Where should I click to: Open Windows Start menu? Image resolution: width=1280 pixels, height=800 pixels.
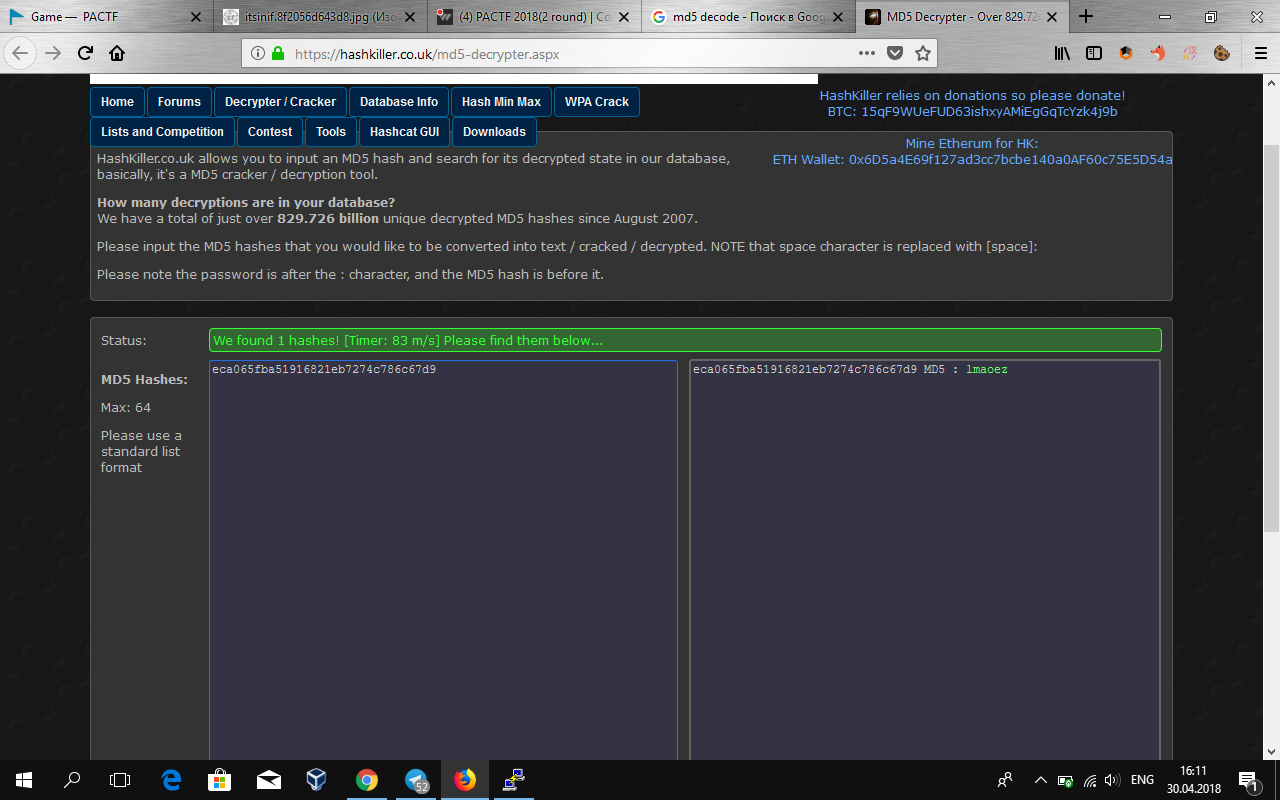[x=24, y=780]
